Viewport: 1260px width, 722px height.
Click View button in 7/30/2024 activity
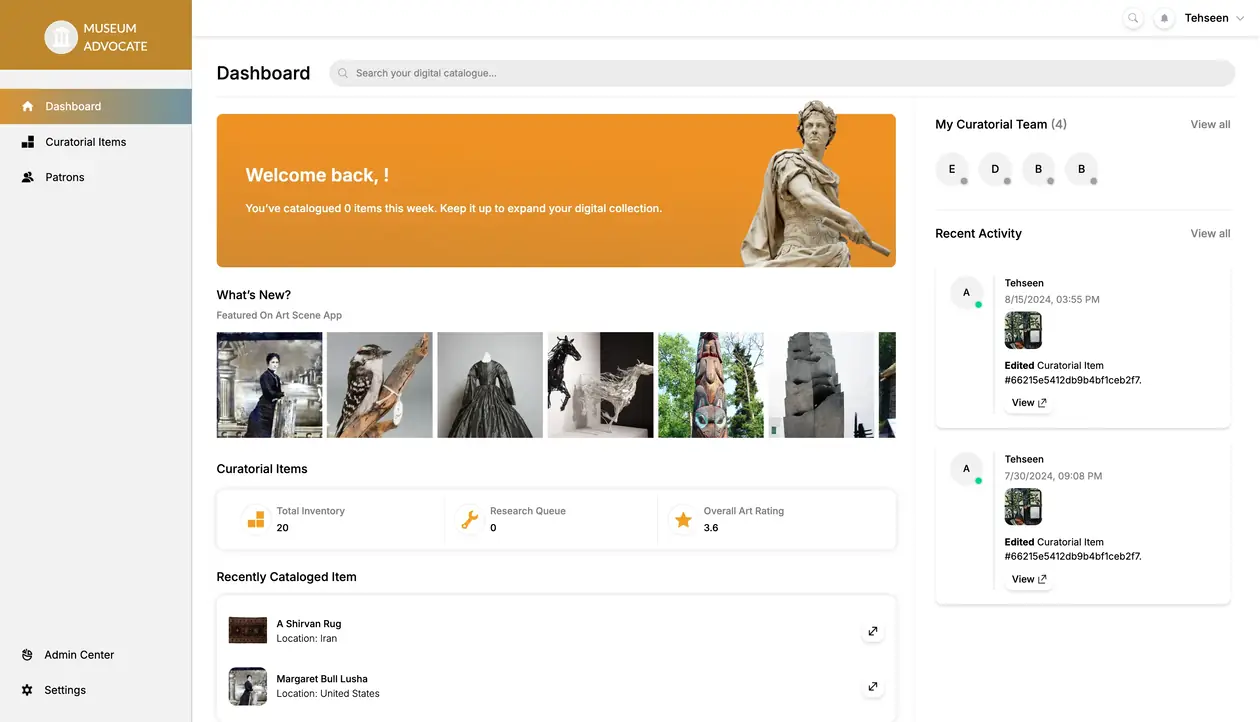pyautogui.click(x=1029, y=579)
